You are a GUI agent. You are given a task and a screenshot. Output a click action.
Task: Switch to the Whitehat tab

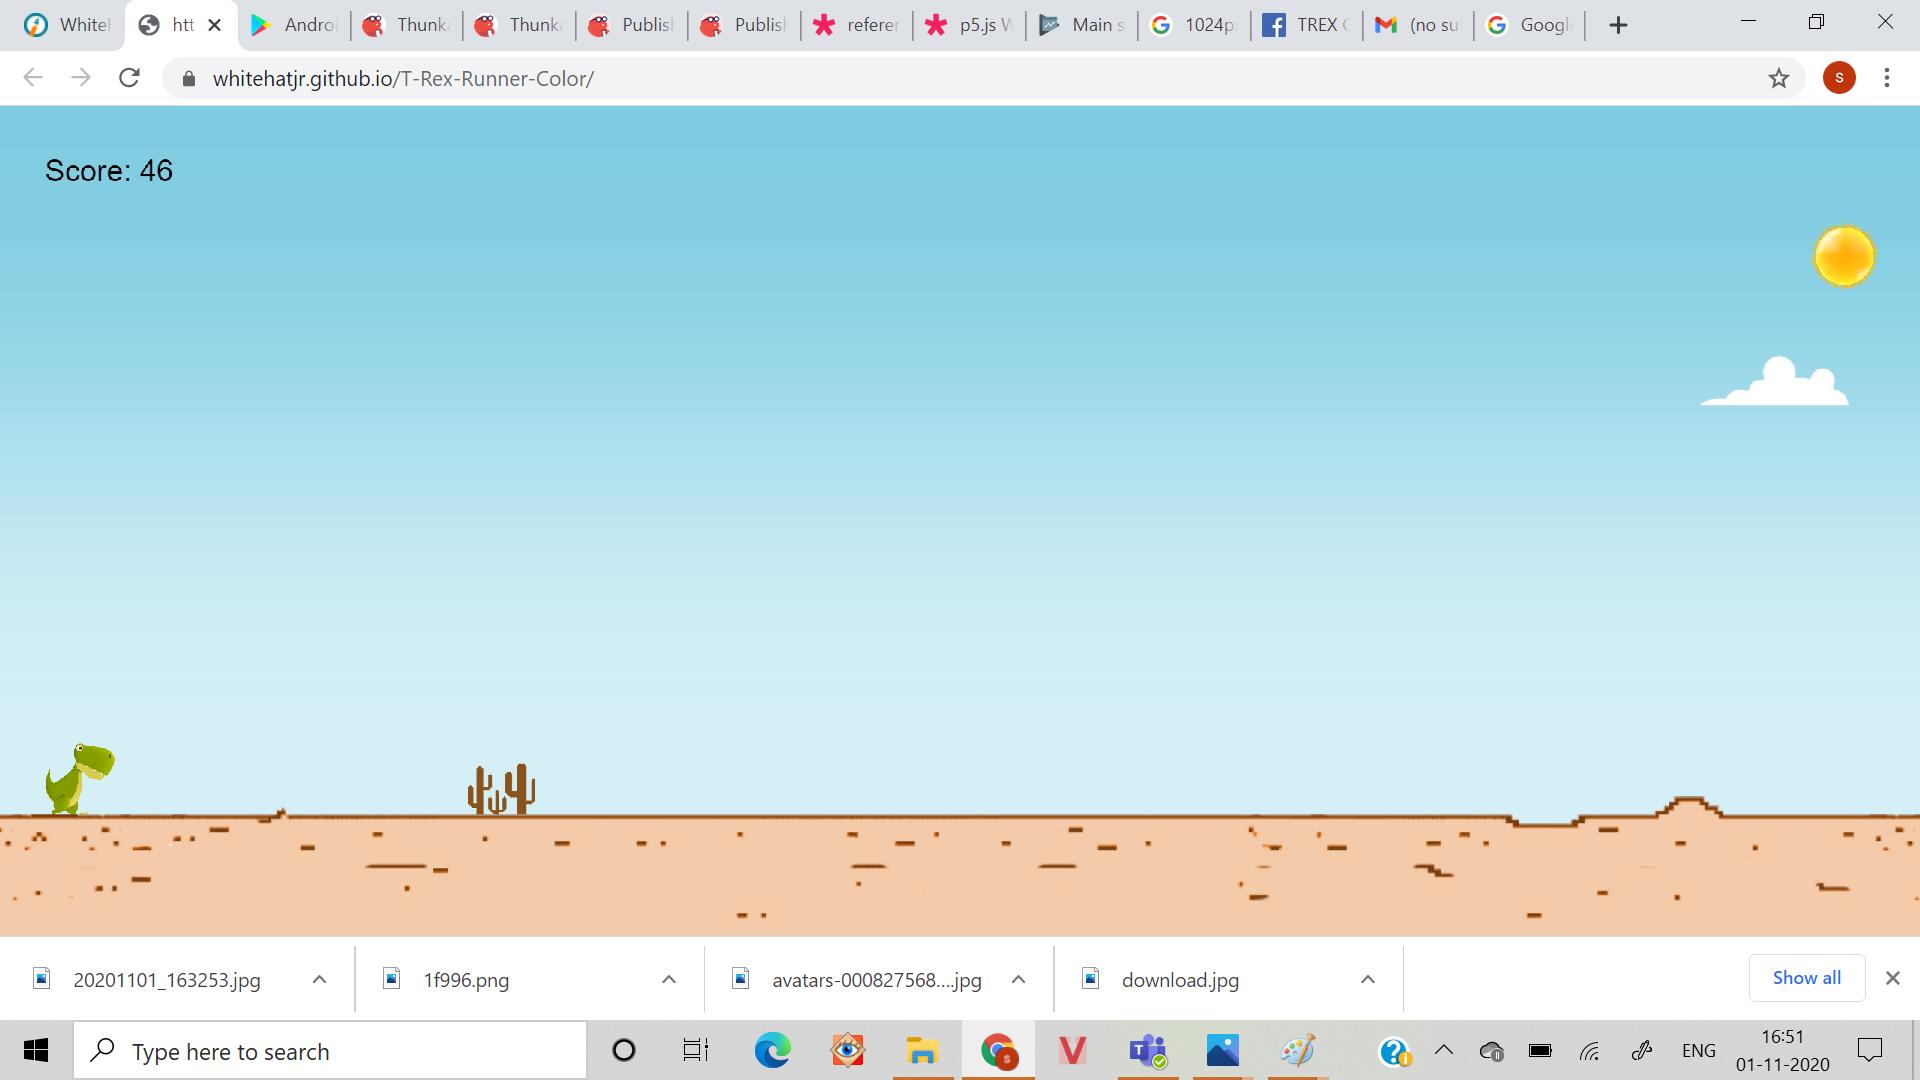tap(68, 25)
